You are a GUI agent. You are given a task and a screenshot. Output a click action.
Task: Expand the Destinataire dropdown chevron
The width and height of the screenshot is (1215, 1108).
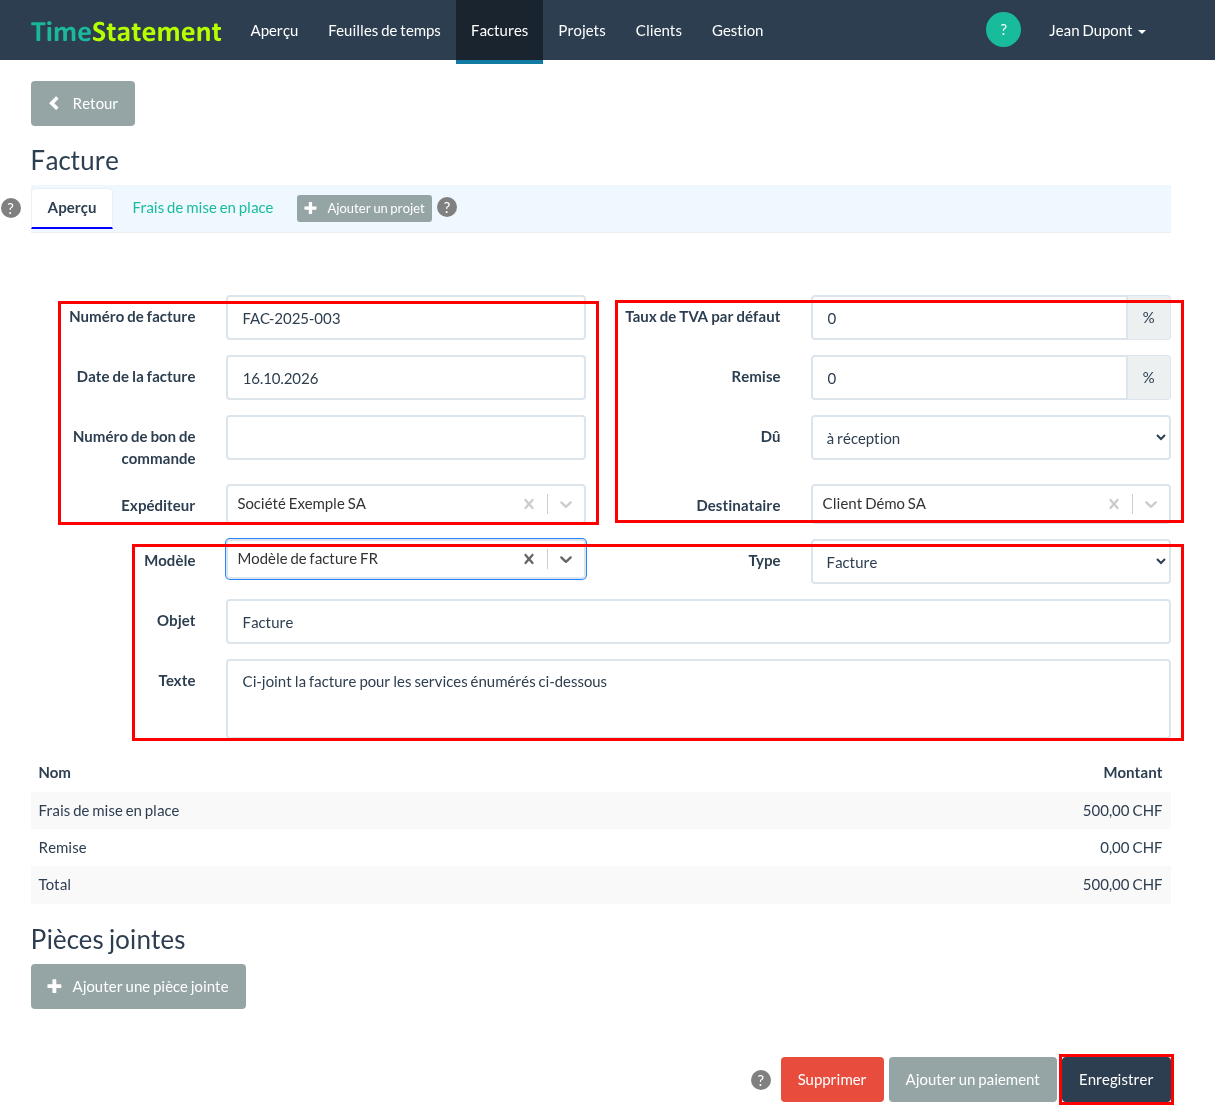coord(1151,504)
